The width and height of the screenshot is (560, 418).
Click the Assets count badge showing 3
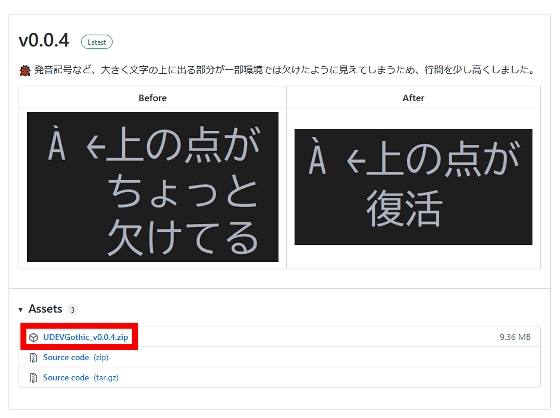tap(72, 310)
